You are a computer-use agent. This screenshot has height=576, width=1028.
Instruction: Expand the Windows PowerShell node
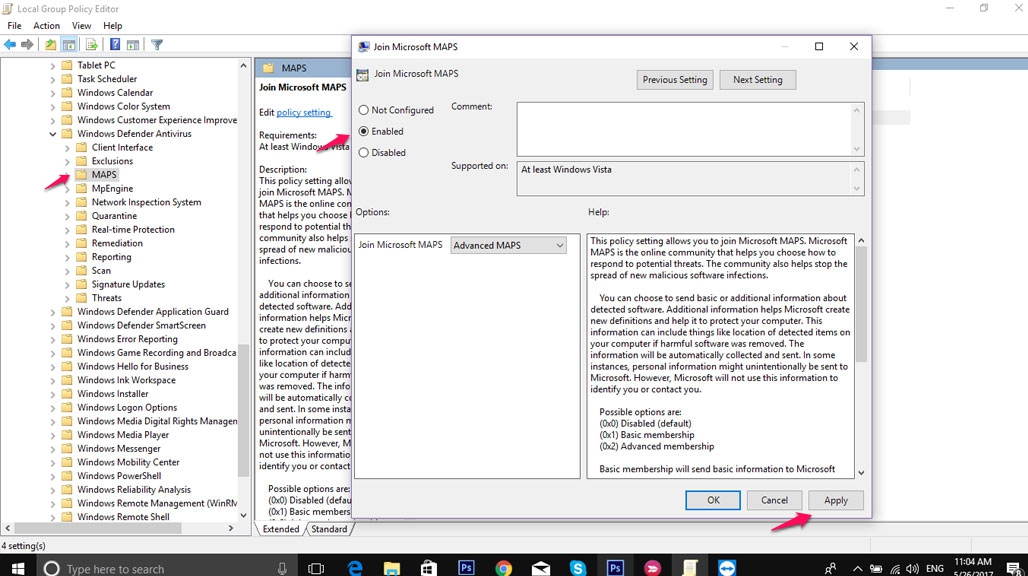coord(52,476)
